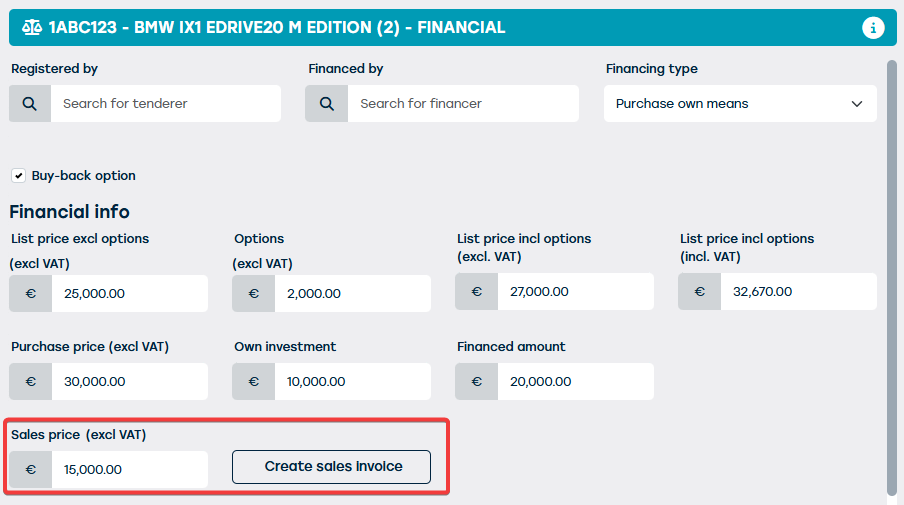Click the search icon for Financed by

pyautogui.click(x=327, y=104)
